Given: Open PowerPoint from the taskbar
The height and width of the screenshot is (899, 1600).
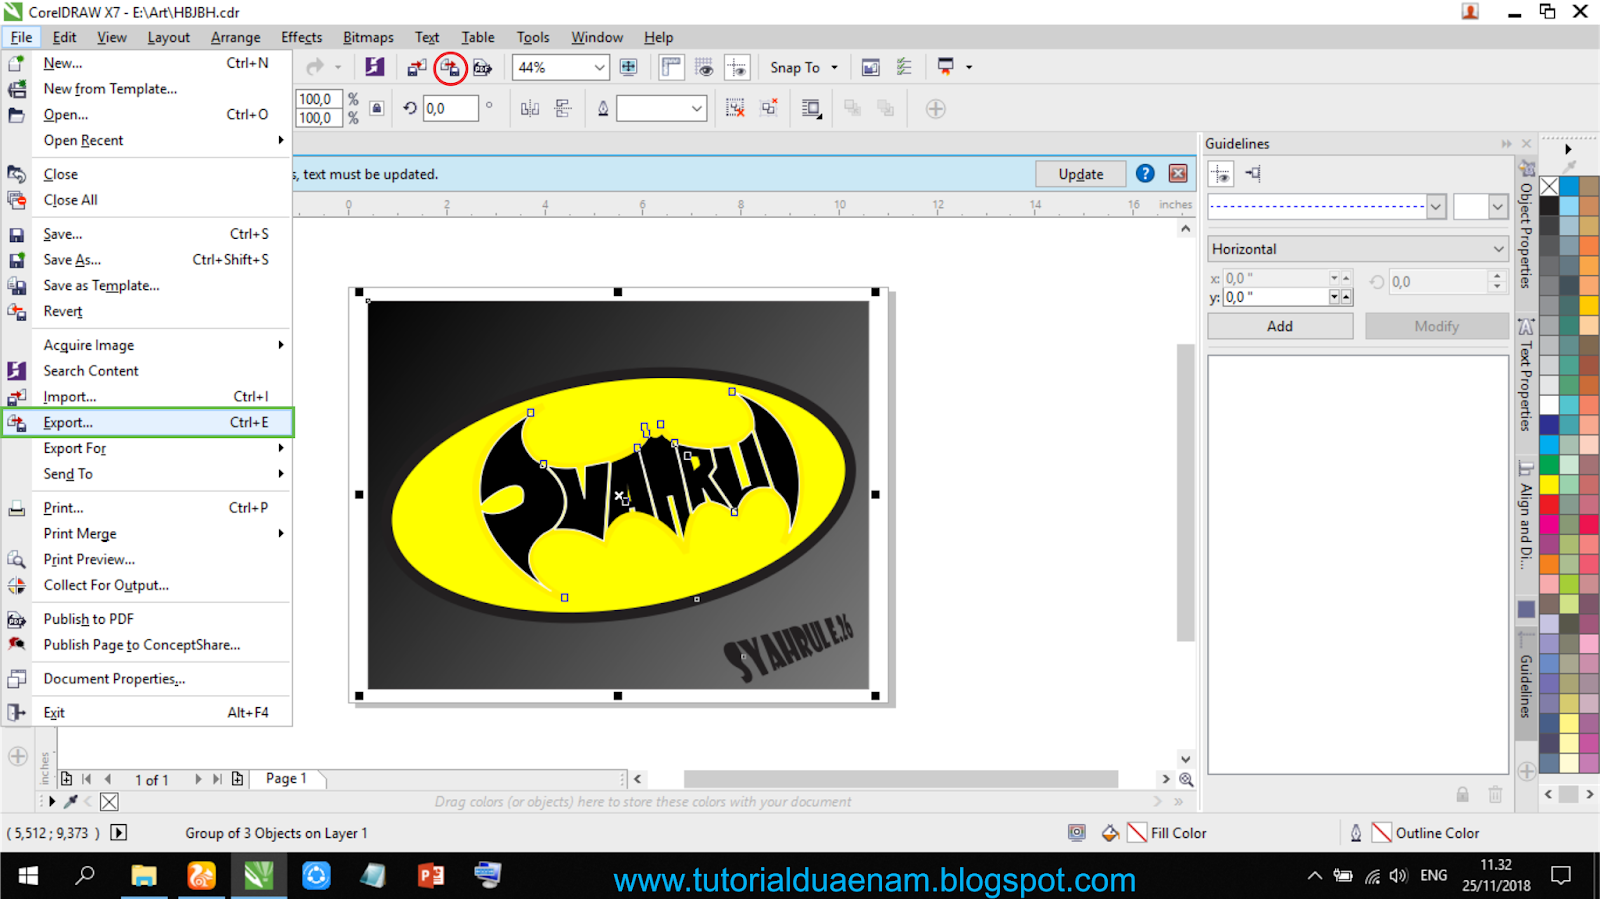Looking at the screenshot, I should pos(431,876).
